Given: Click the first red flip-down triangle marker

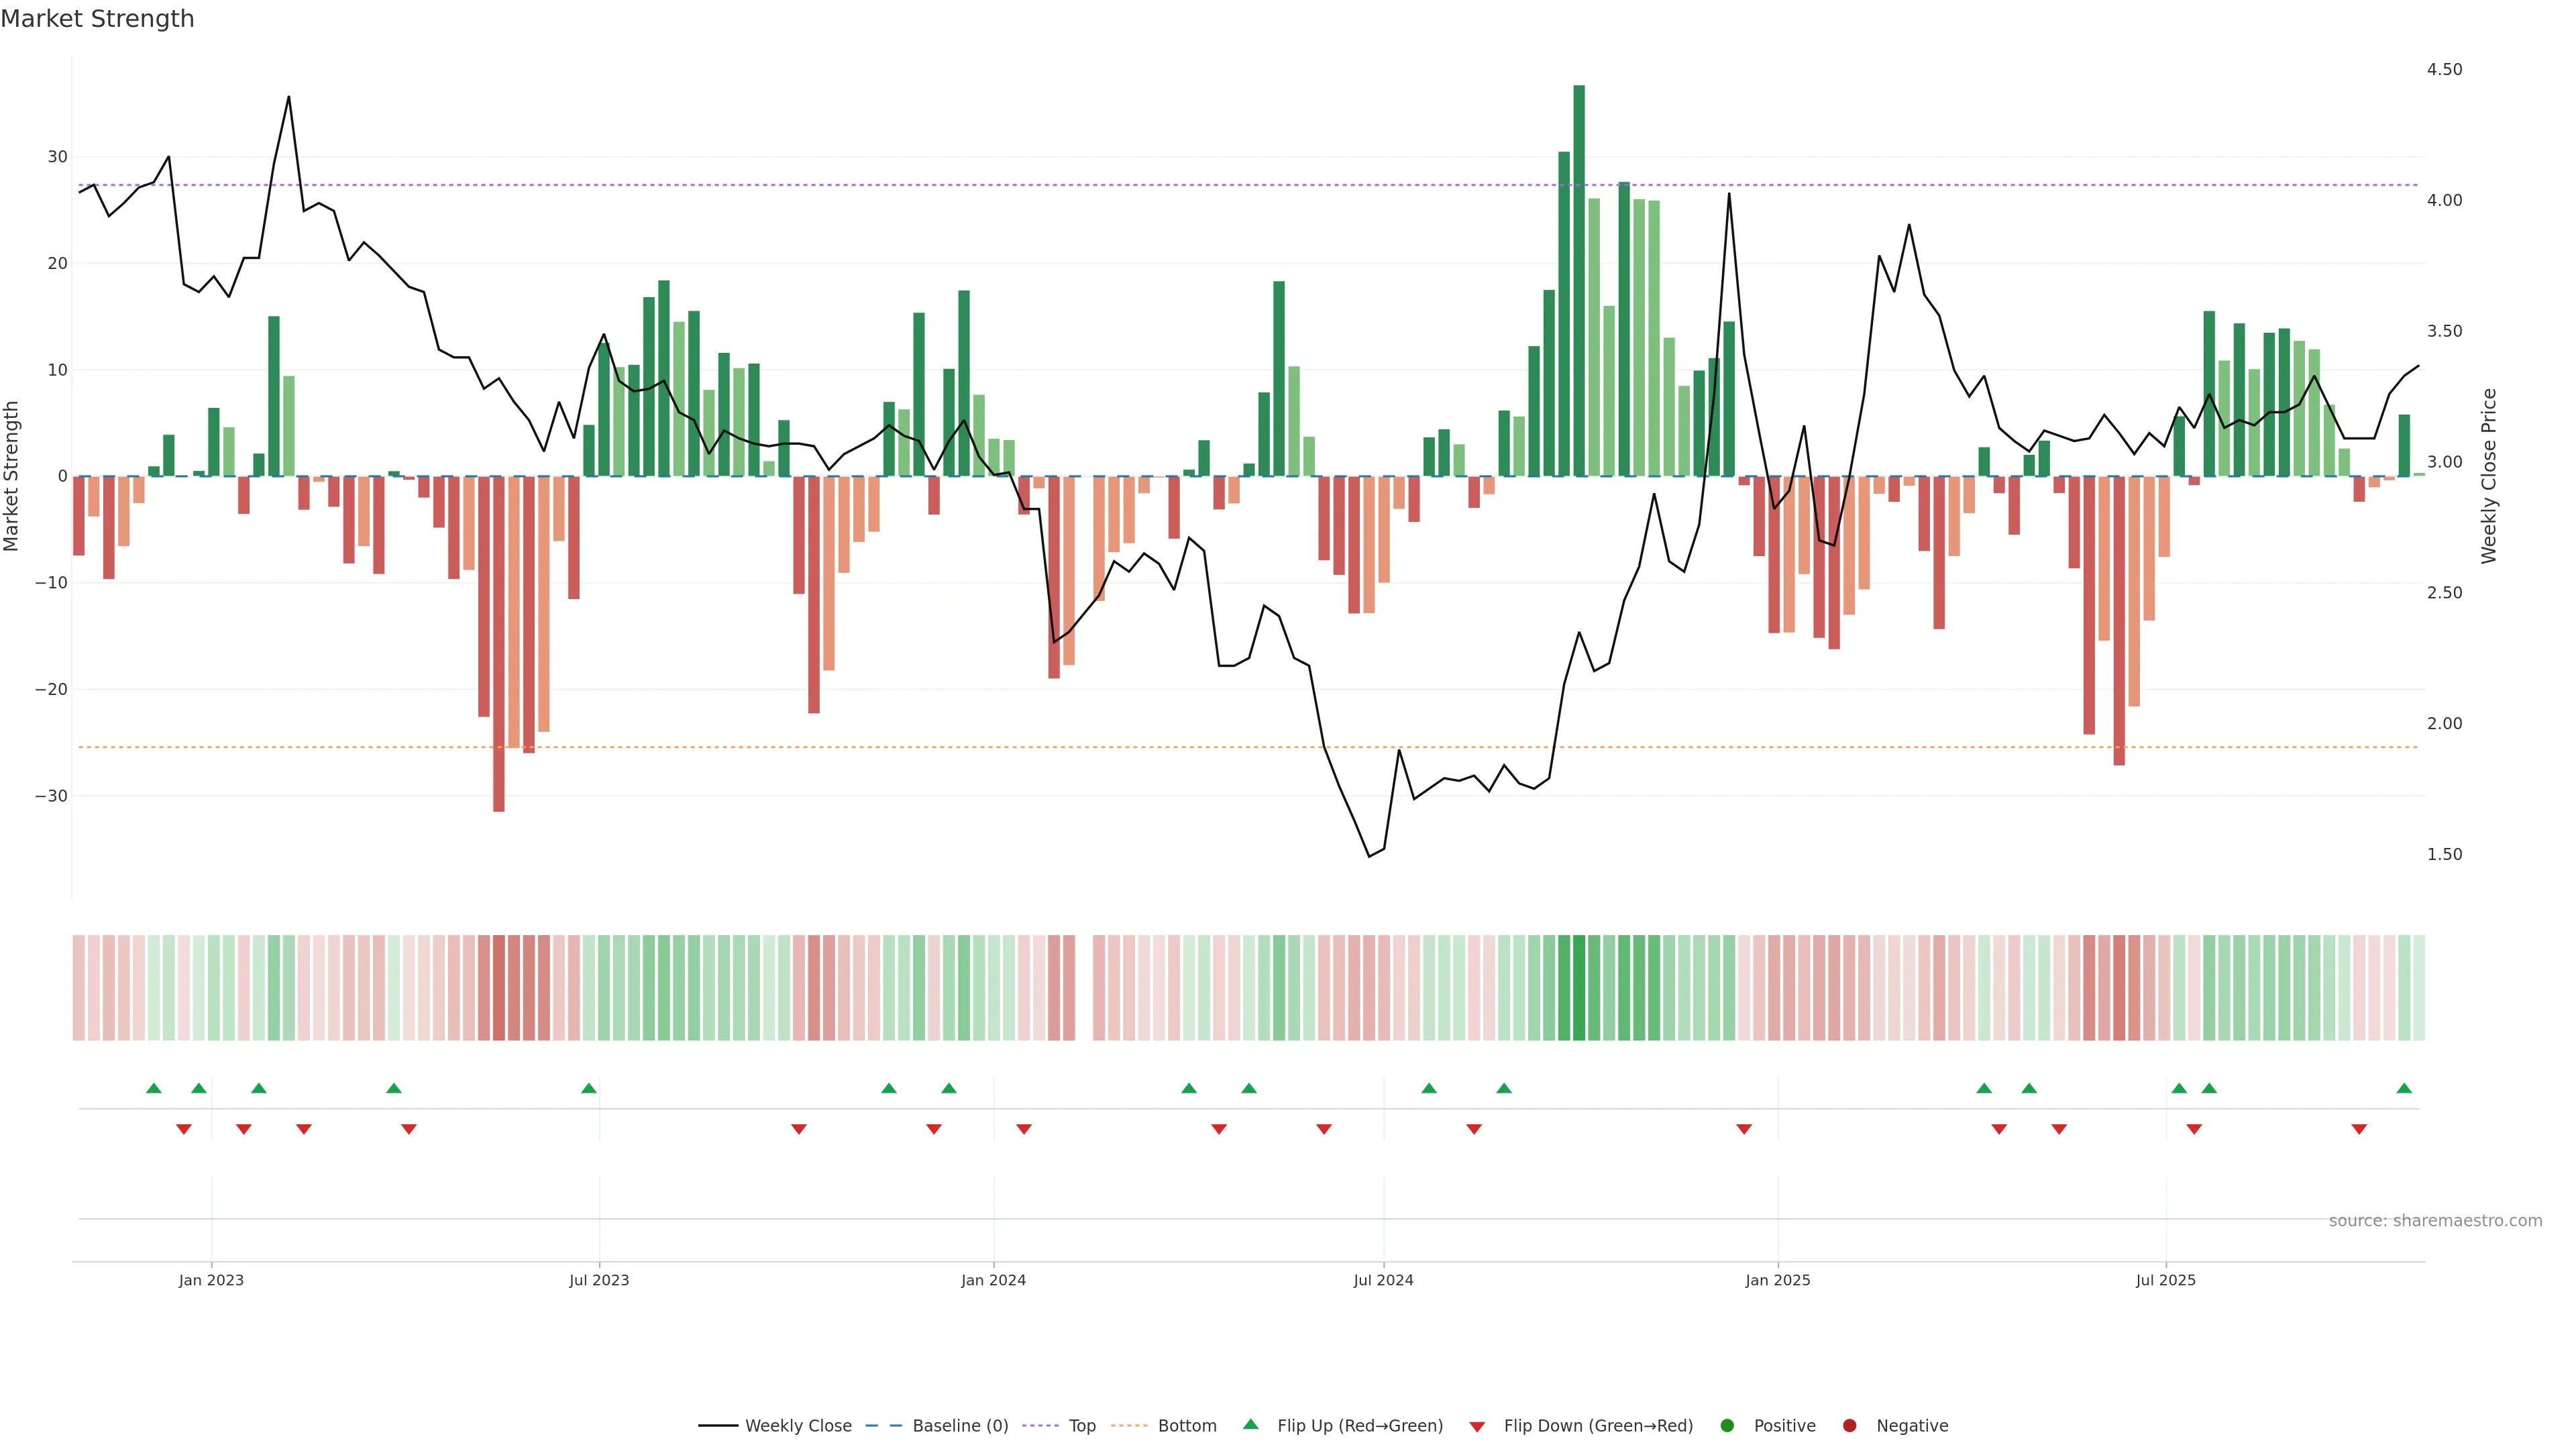Looking at the screenshot, I should click(x=184, y=1129).
